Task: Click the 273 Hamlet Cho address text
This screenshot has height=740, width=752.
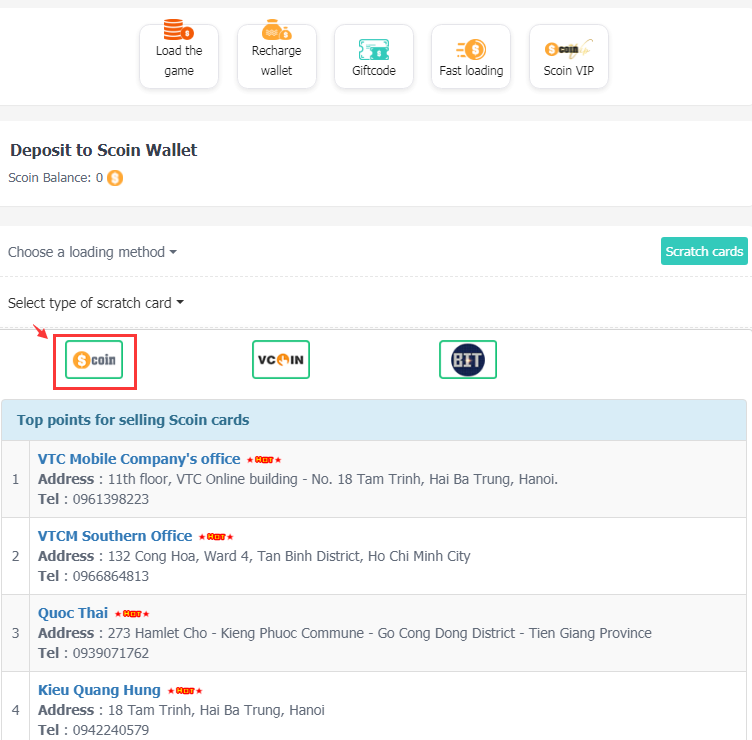Action: 380,633
